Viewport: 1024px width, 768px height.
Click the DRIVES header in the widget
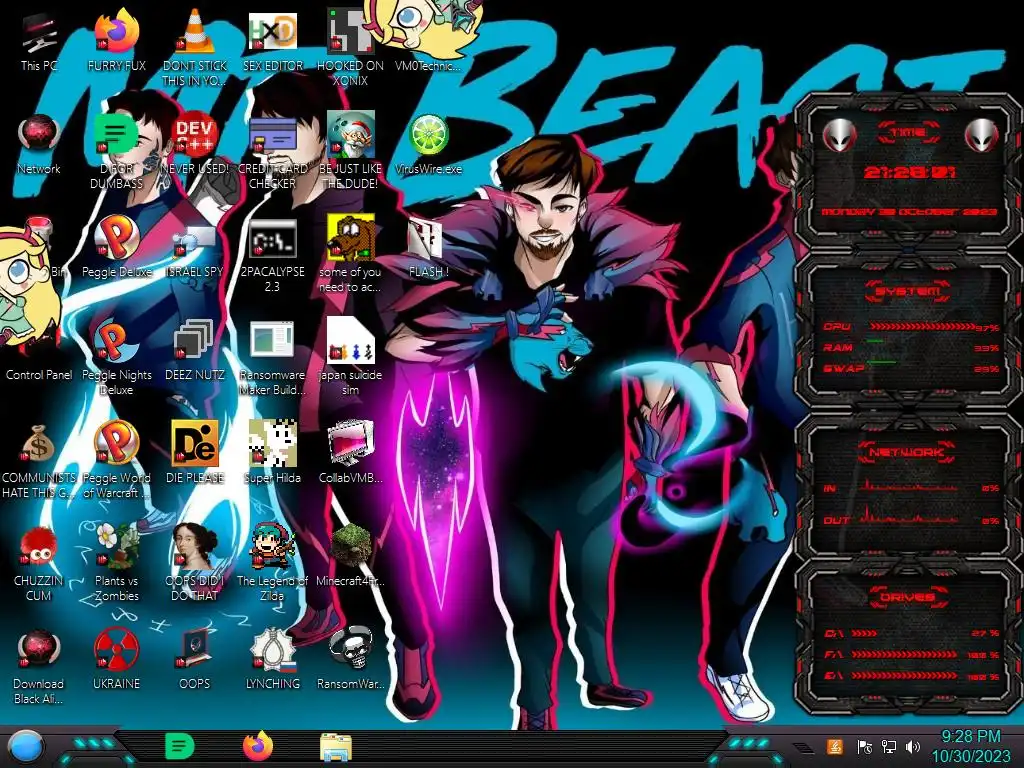tap(908, 596)
